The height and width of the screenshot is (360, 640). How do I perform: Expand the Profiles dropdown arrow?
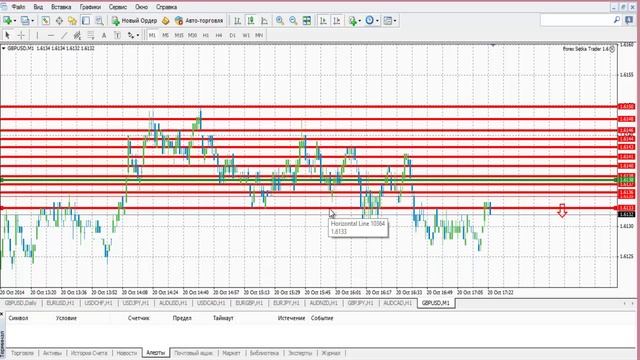33,21
